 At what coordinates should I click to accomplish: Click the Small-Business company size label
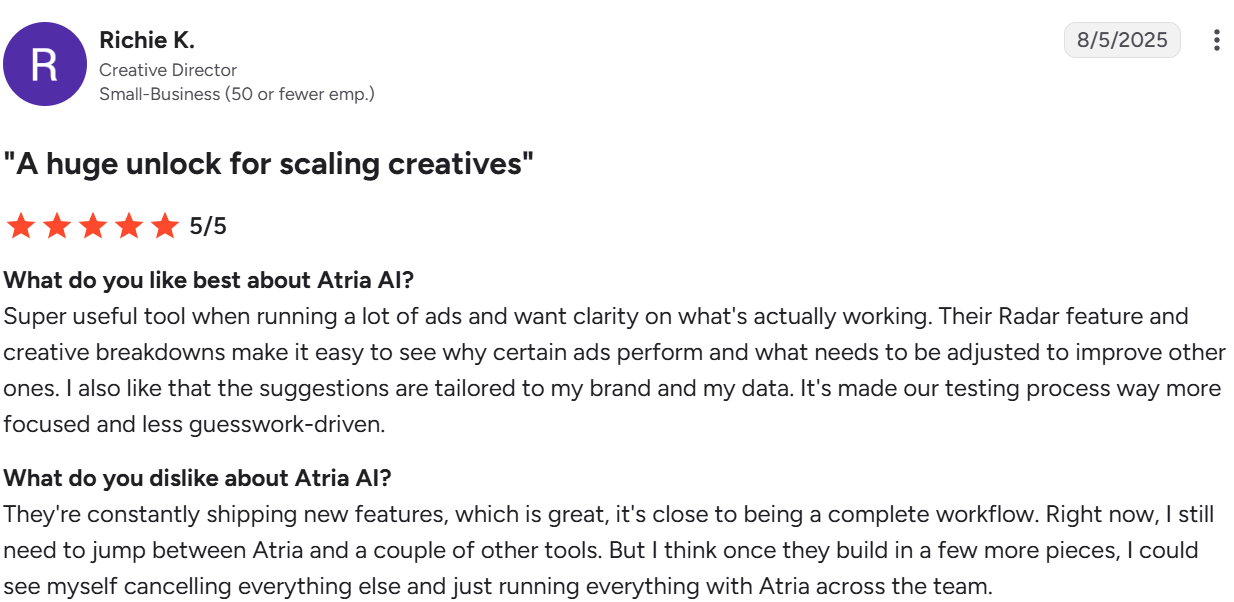point(237,94)
